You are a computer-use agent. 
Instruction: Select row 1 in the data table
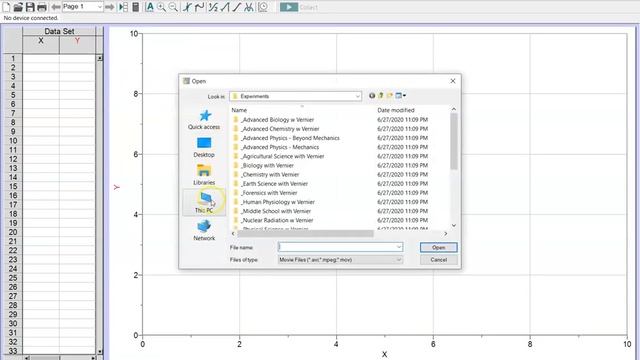click(13, 58)
